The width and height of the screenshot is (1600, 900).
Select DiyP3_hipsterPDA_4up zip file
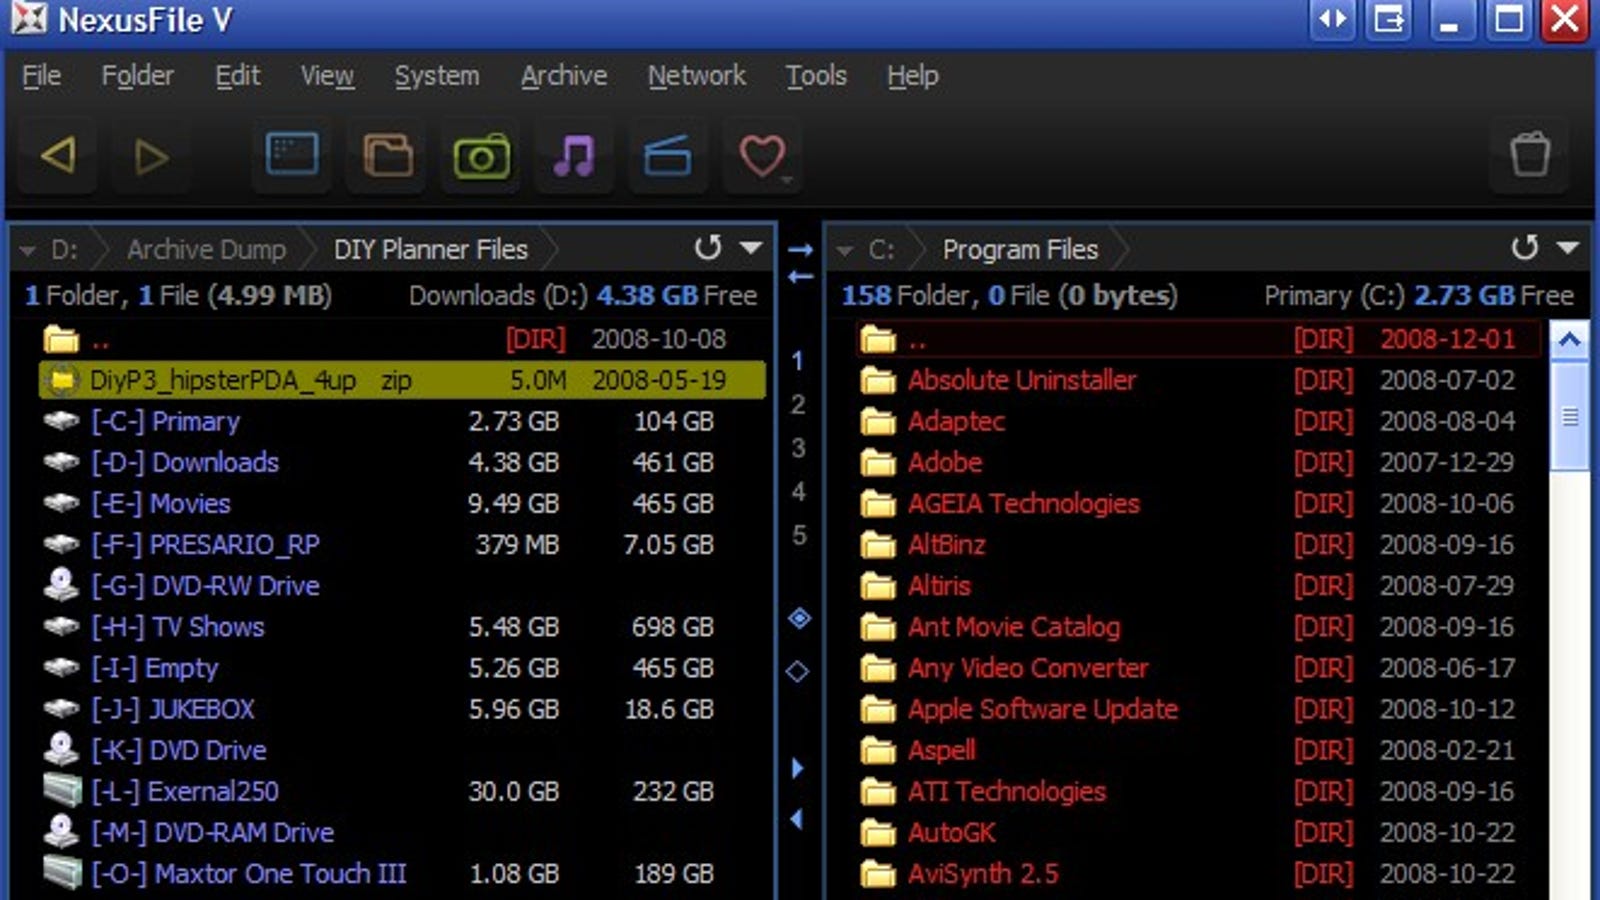coord(402,380)
